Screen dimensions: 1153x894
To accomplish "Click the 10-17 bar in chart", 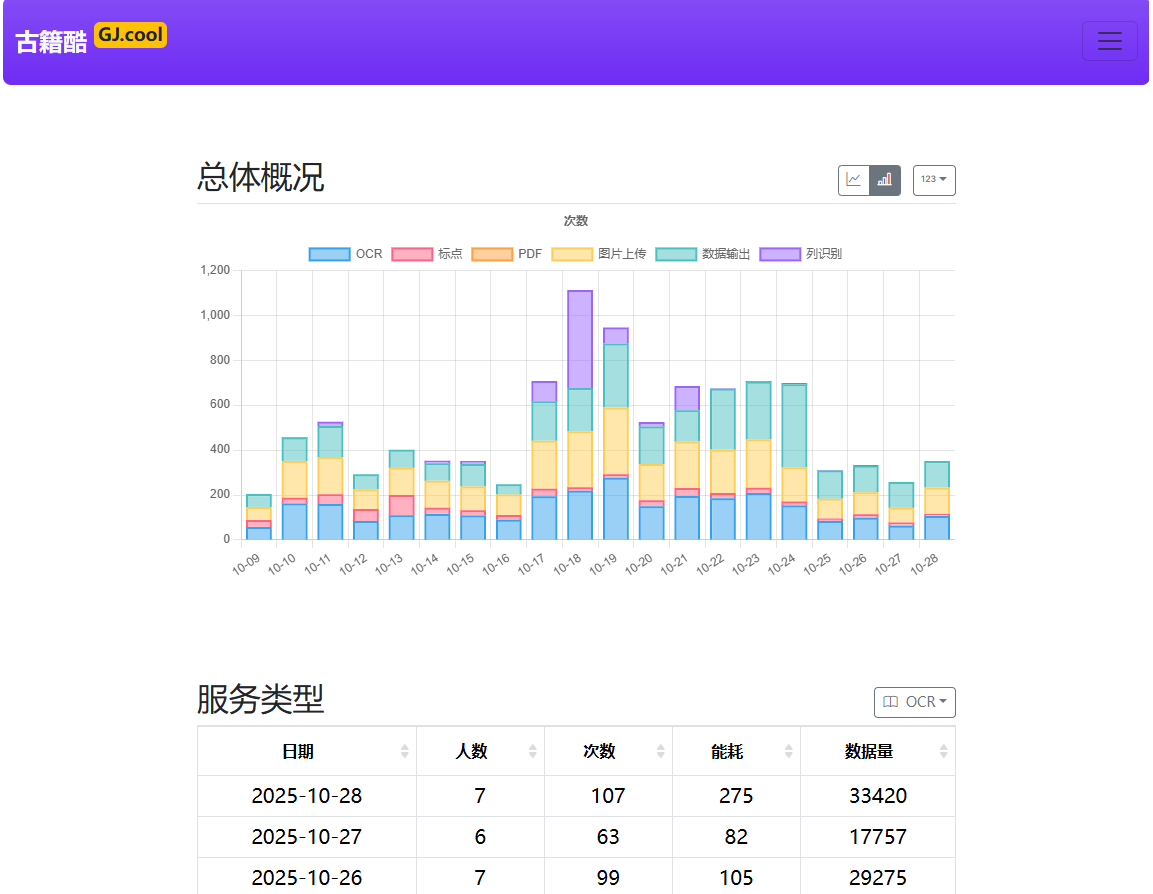I will pos(544,461).
